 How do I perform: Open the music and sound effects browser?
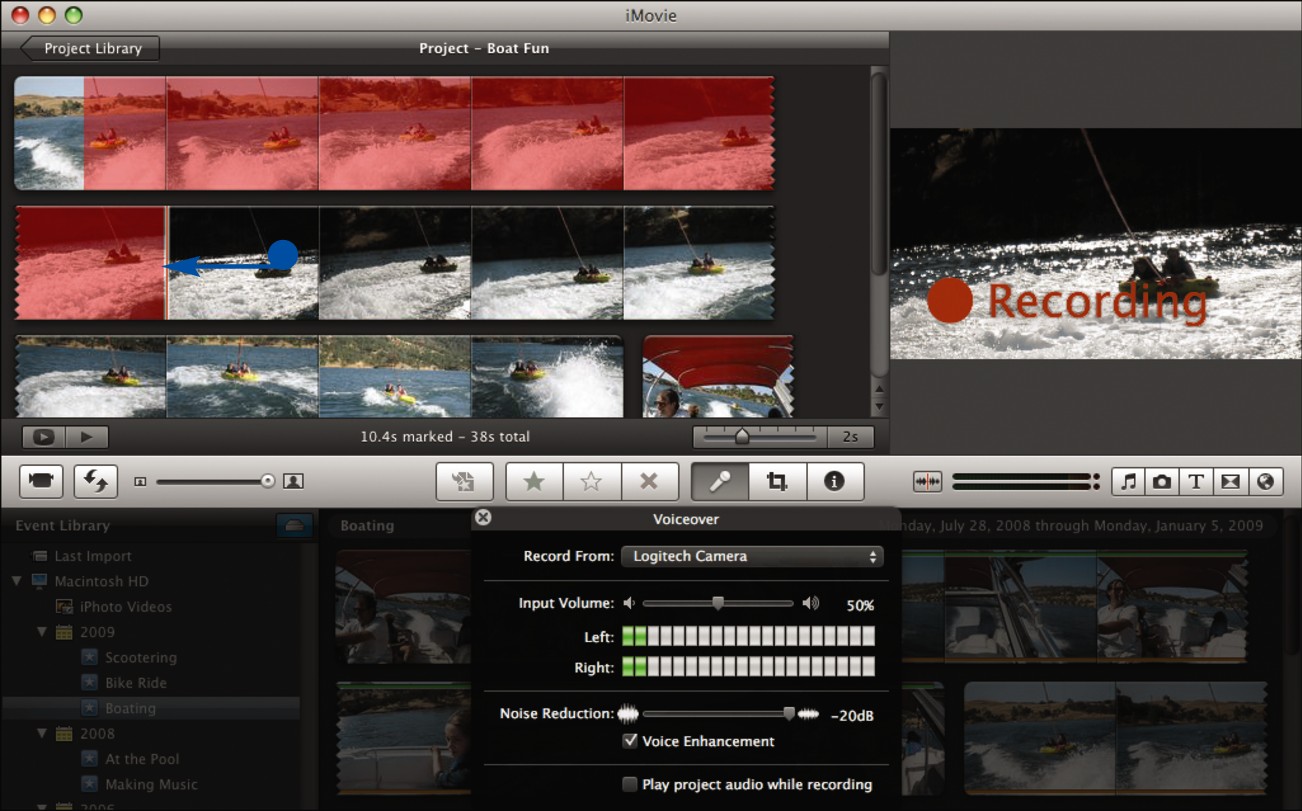point(1129,481)
